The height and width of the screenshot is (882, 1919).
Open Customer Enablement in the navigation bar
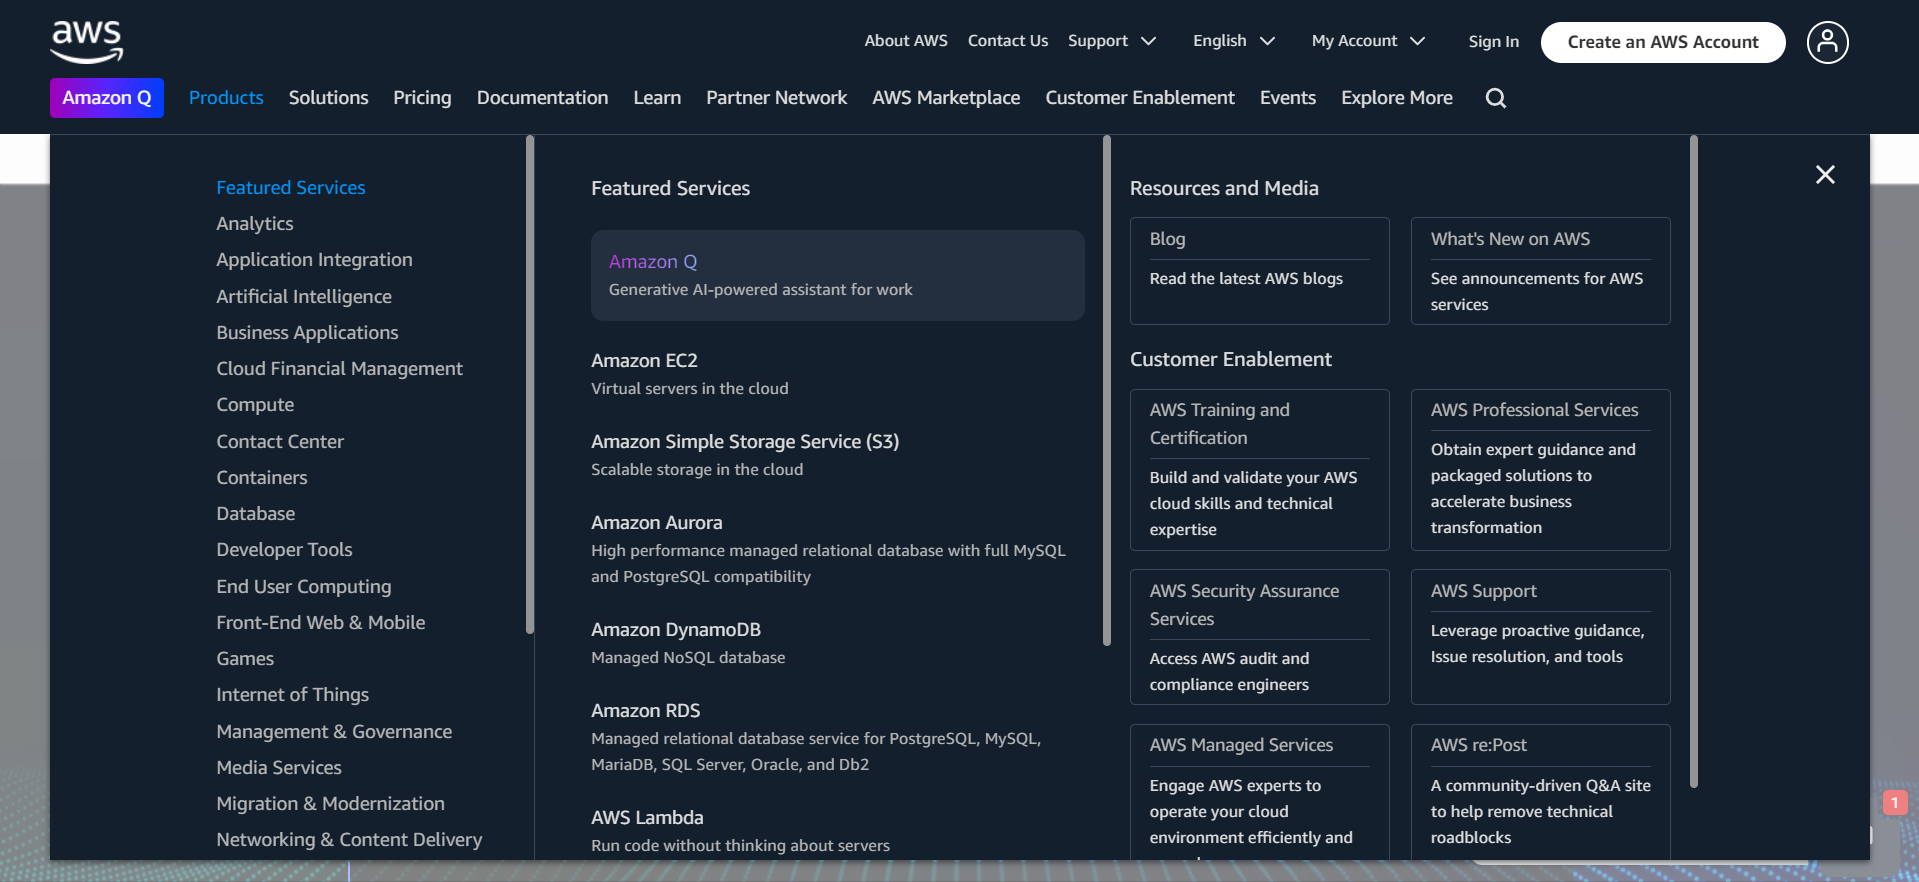click(x=1140, y=98)
